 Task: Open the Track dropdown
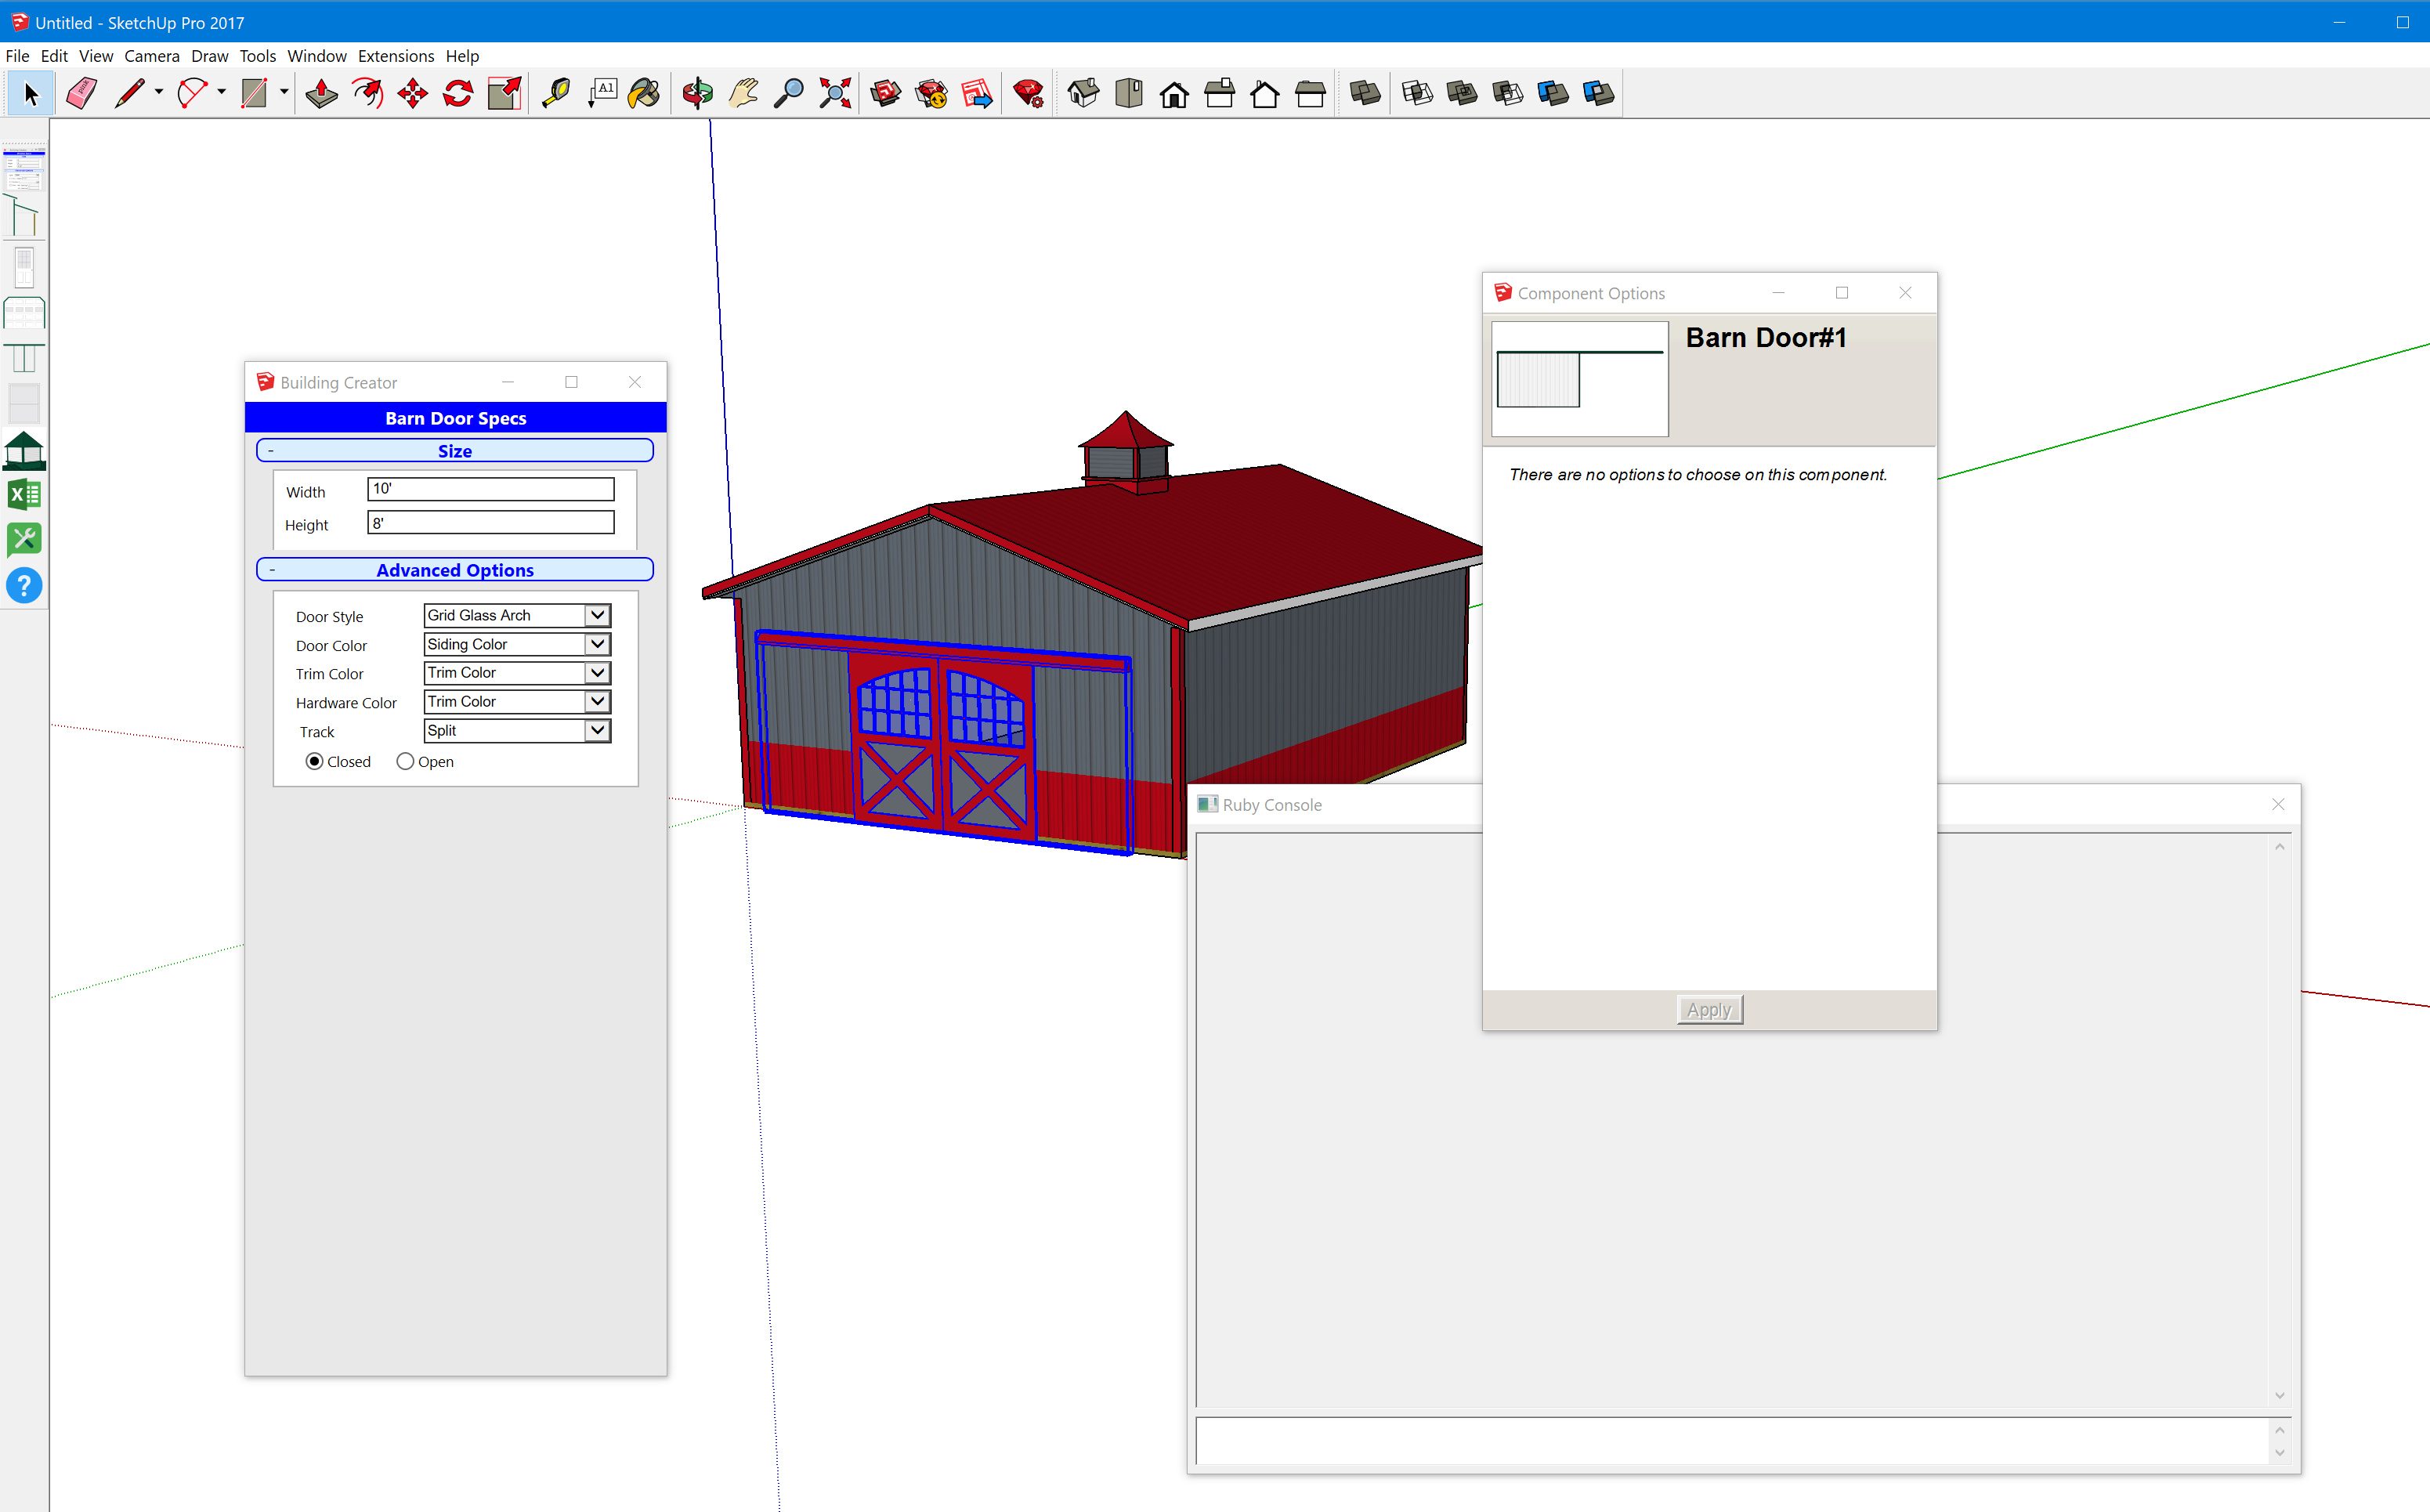(517, 731)
